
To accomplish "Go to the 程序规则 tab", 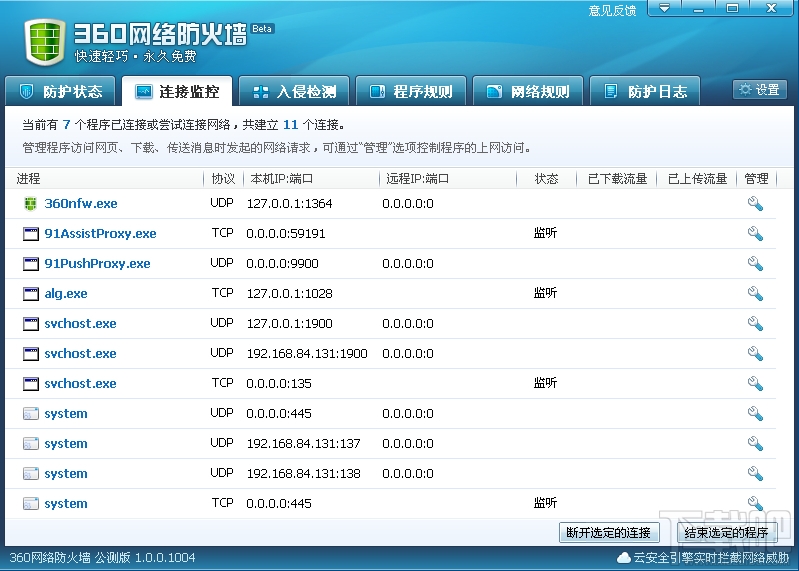I will tap(411, 91).
